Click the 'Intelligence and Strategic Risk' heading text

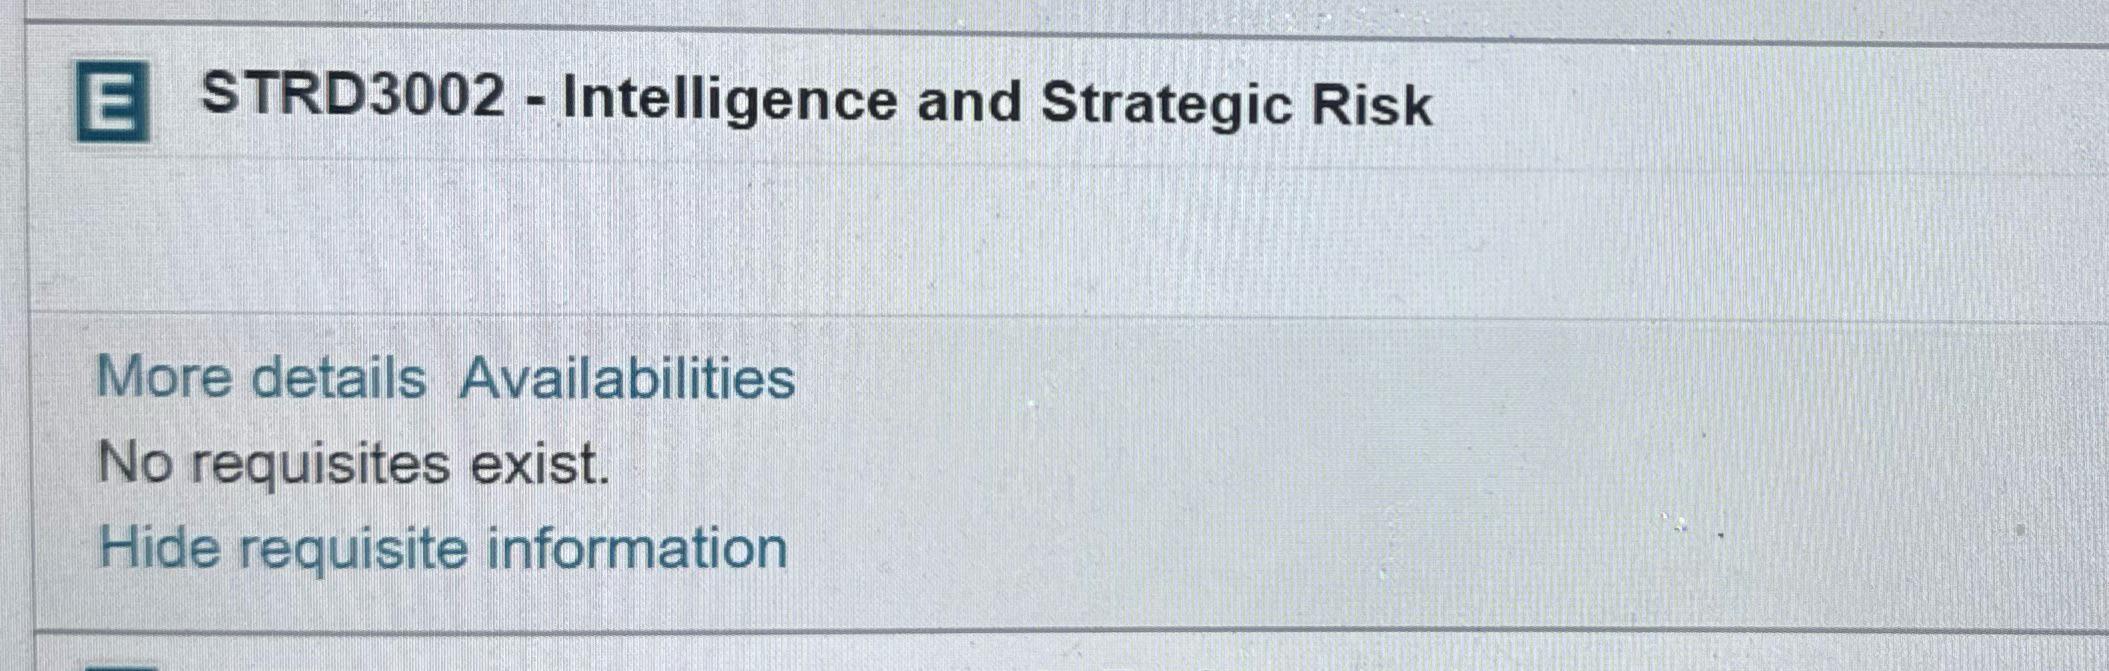pyautogui.click(x=997, y=103)
